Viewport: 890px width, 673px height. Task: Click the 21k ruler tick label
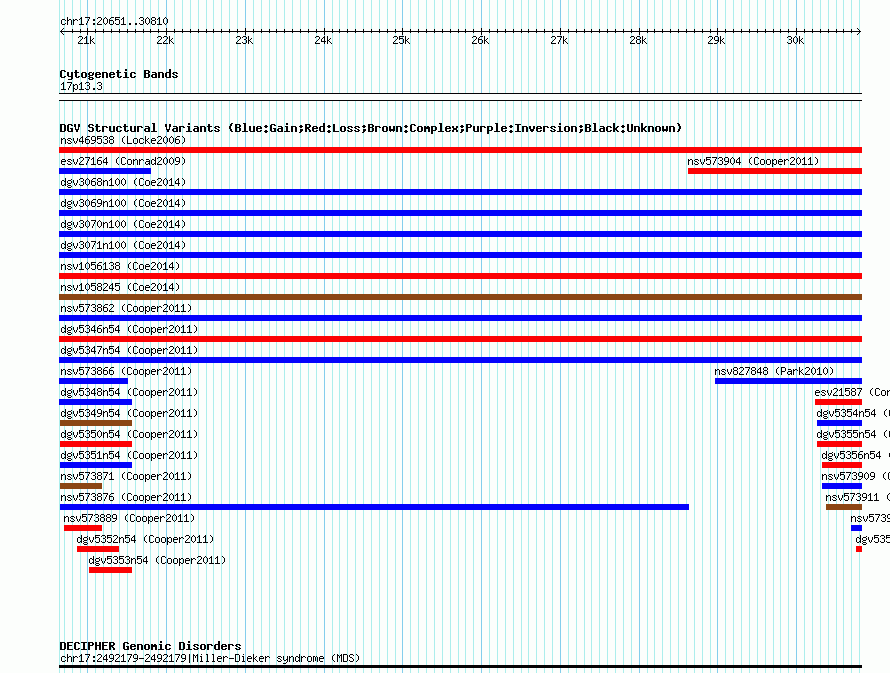[x=86, y=40]
